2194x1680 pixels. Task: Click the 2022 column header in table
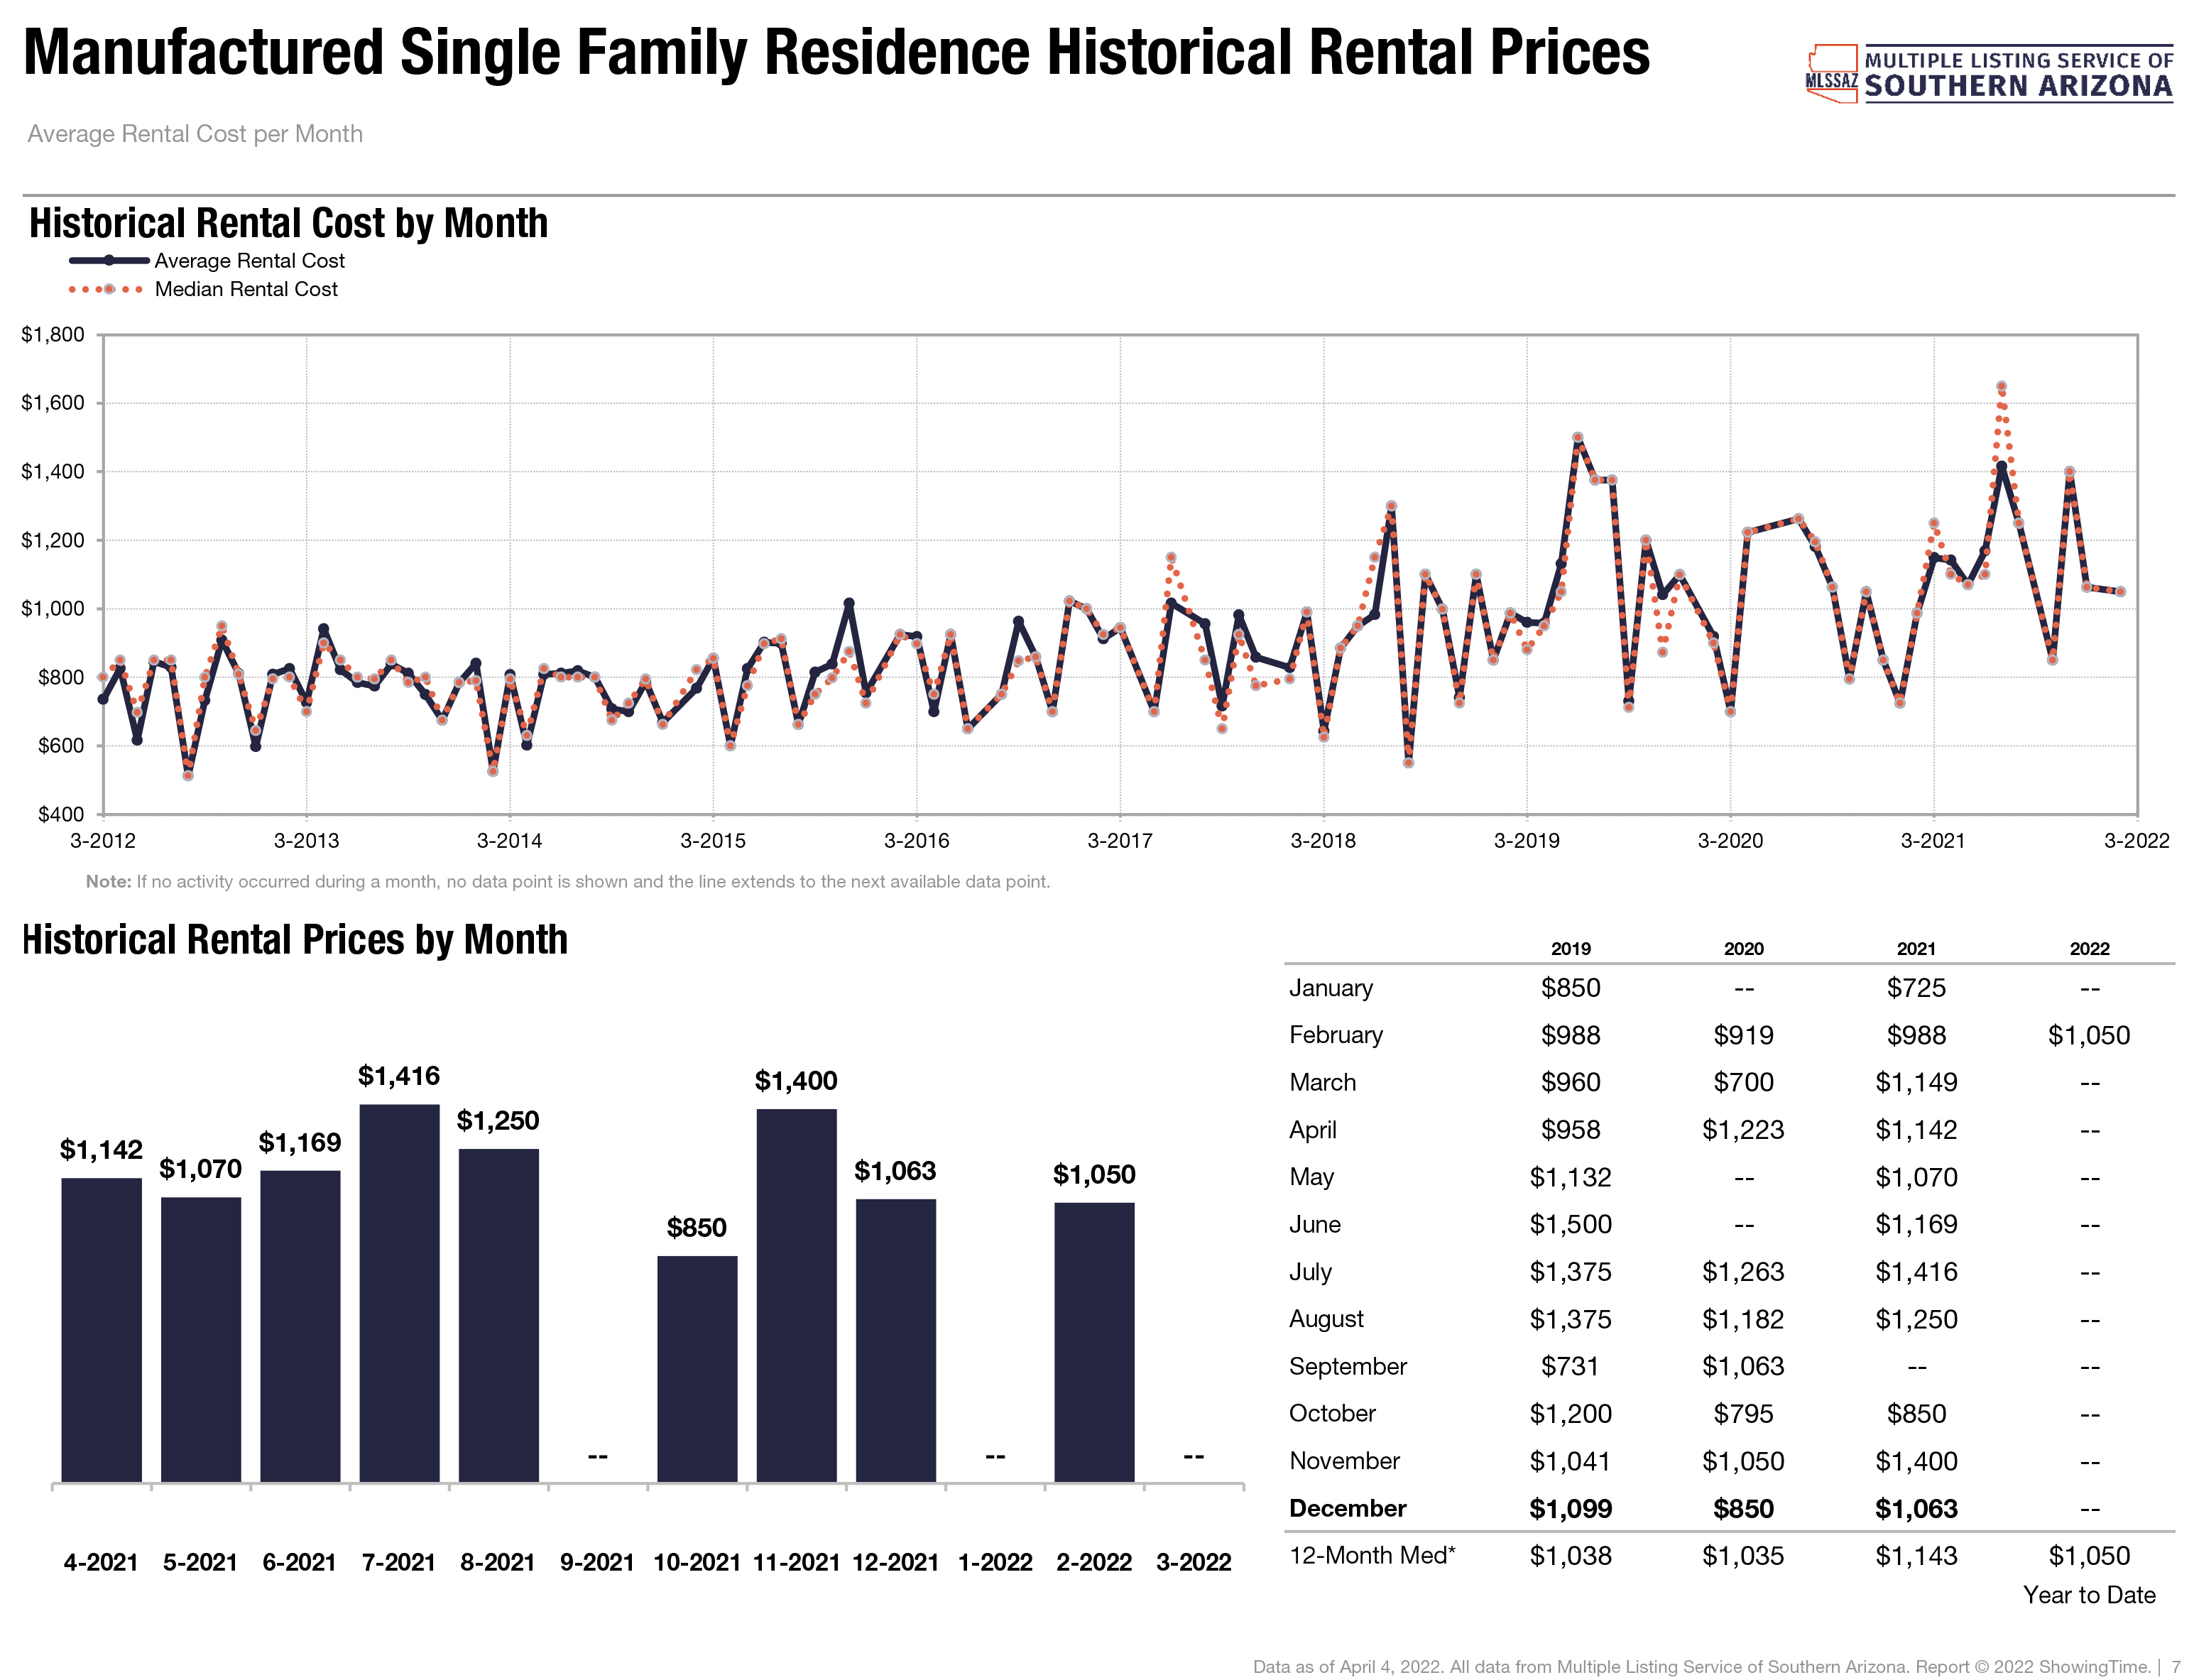(2089, 948)
